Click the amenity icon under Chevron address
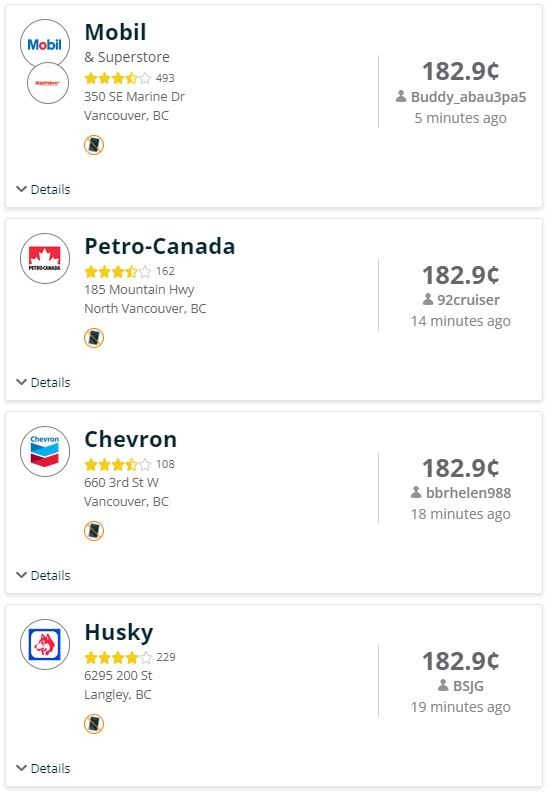This screenshot has height=794, width=549. coord(94,531)
